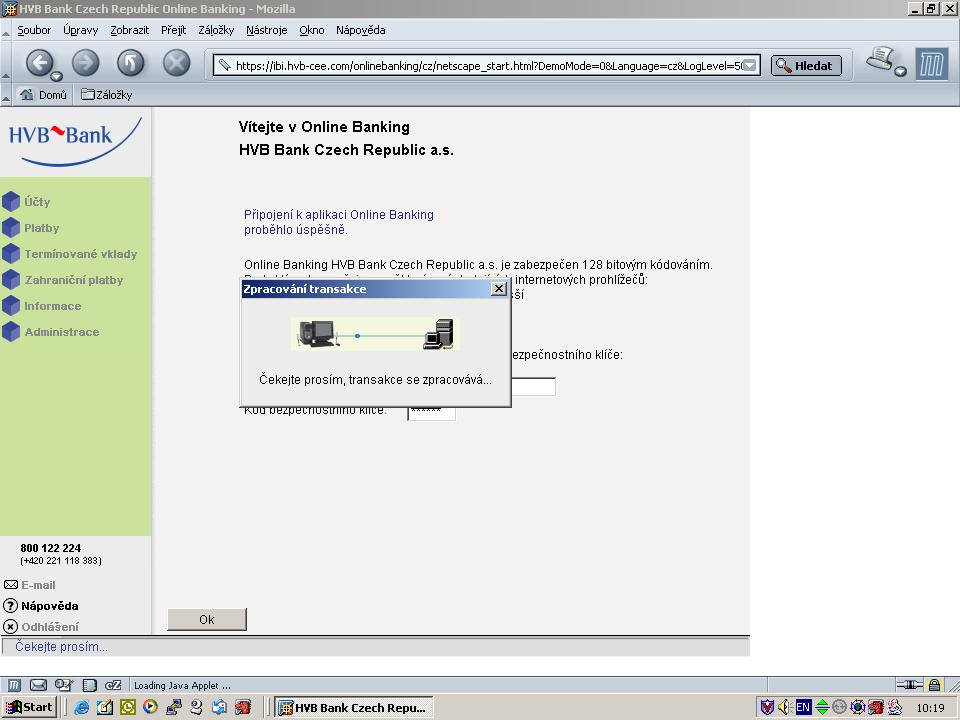960x720 pixels.
Task: Launch Windows Media Player from quick launch
Action: [150, 707]
